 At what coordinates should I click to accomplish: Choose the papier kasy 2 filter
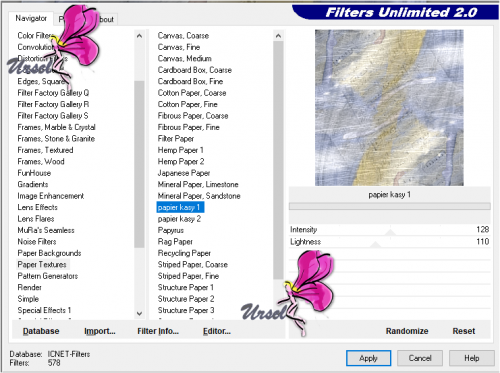(179, 219)
